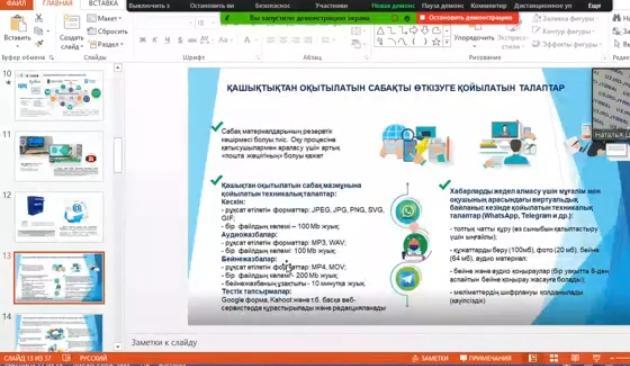Select slide 10 thumbnail

click(x=59, y=95)
